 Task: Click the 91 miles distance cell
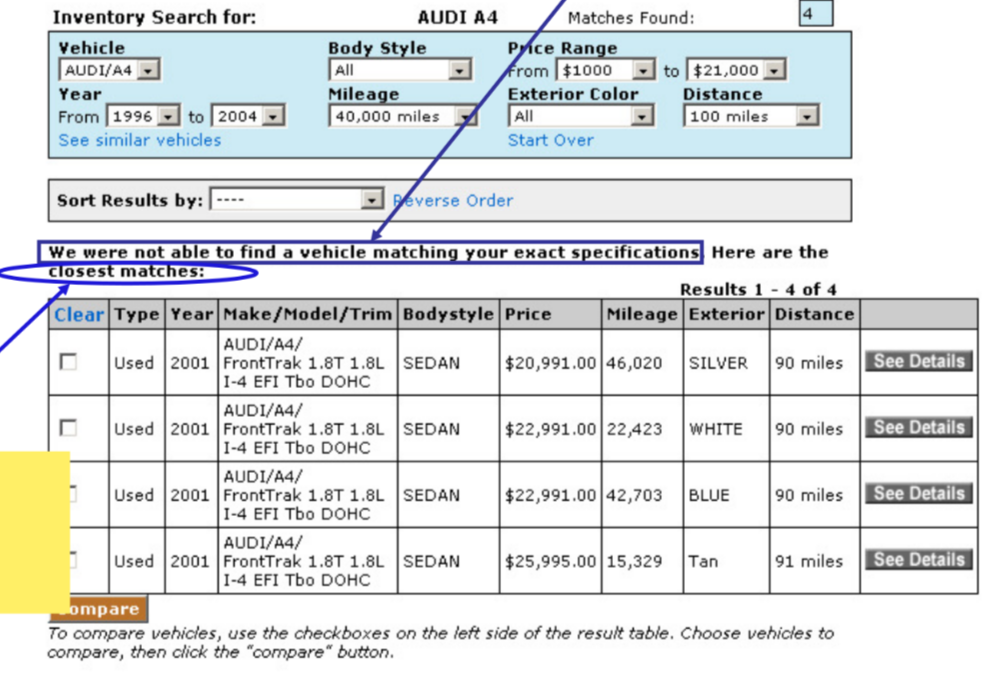[814, 561]
